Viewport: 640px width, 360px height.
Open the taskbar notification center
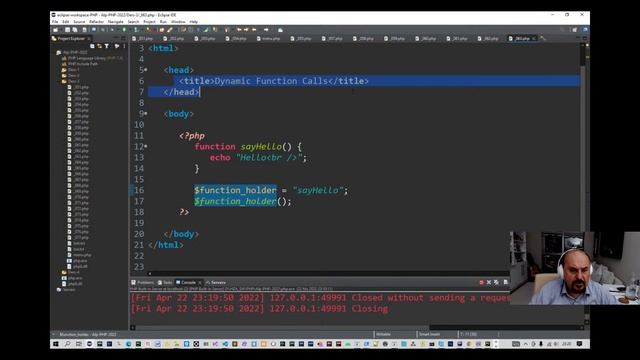pos(579,344)
